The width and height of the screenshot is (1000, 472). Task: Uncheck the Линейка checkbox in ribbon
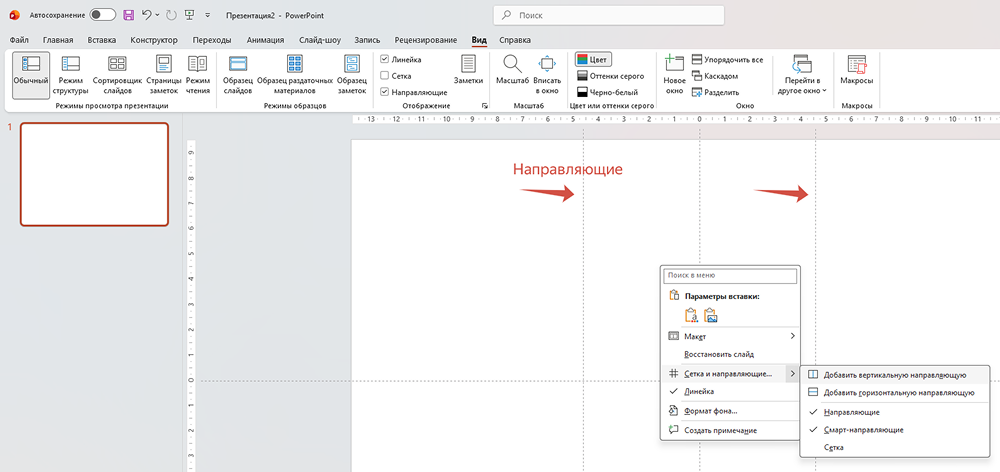coord(385,59)
